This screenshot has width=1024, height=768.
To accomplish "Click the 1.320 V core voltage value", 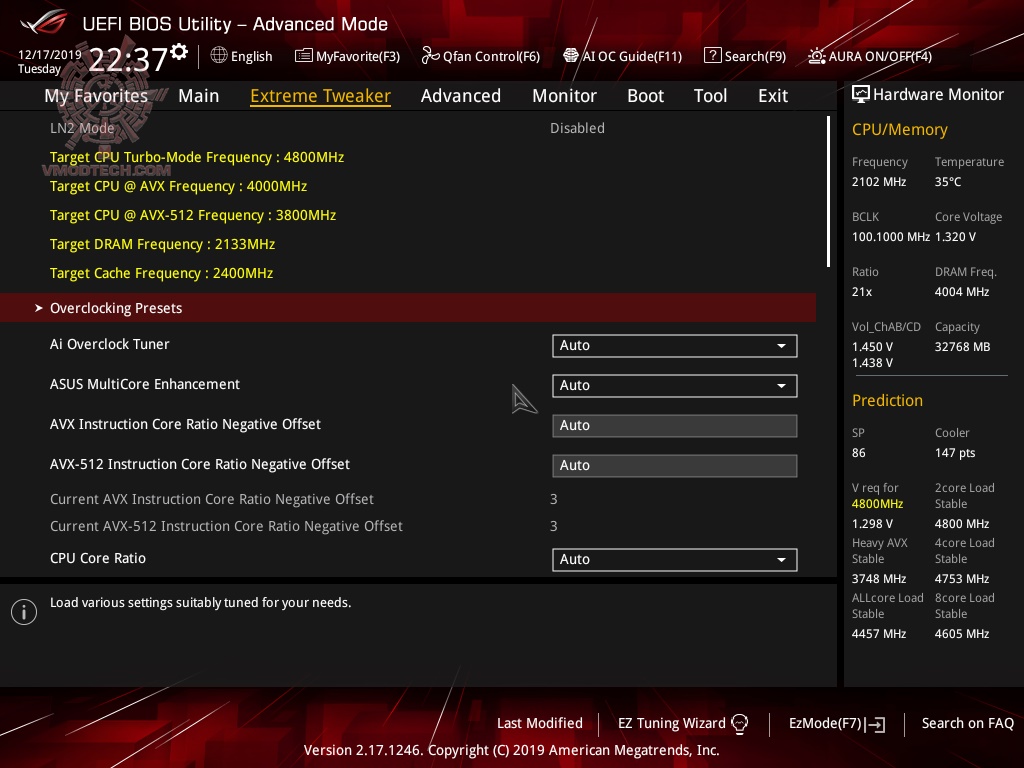I will pyautogui.click(x=955, y=236).
